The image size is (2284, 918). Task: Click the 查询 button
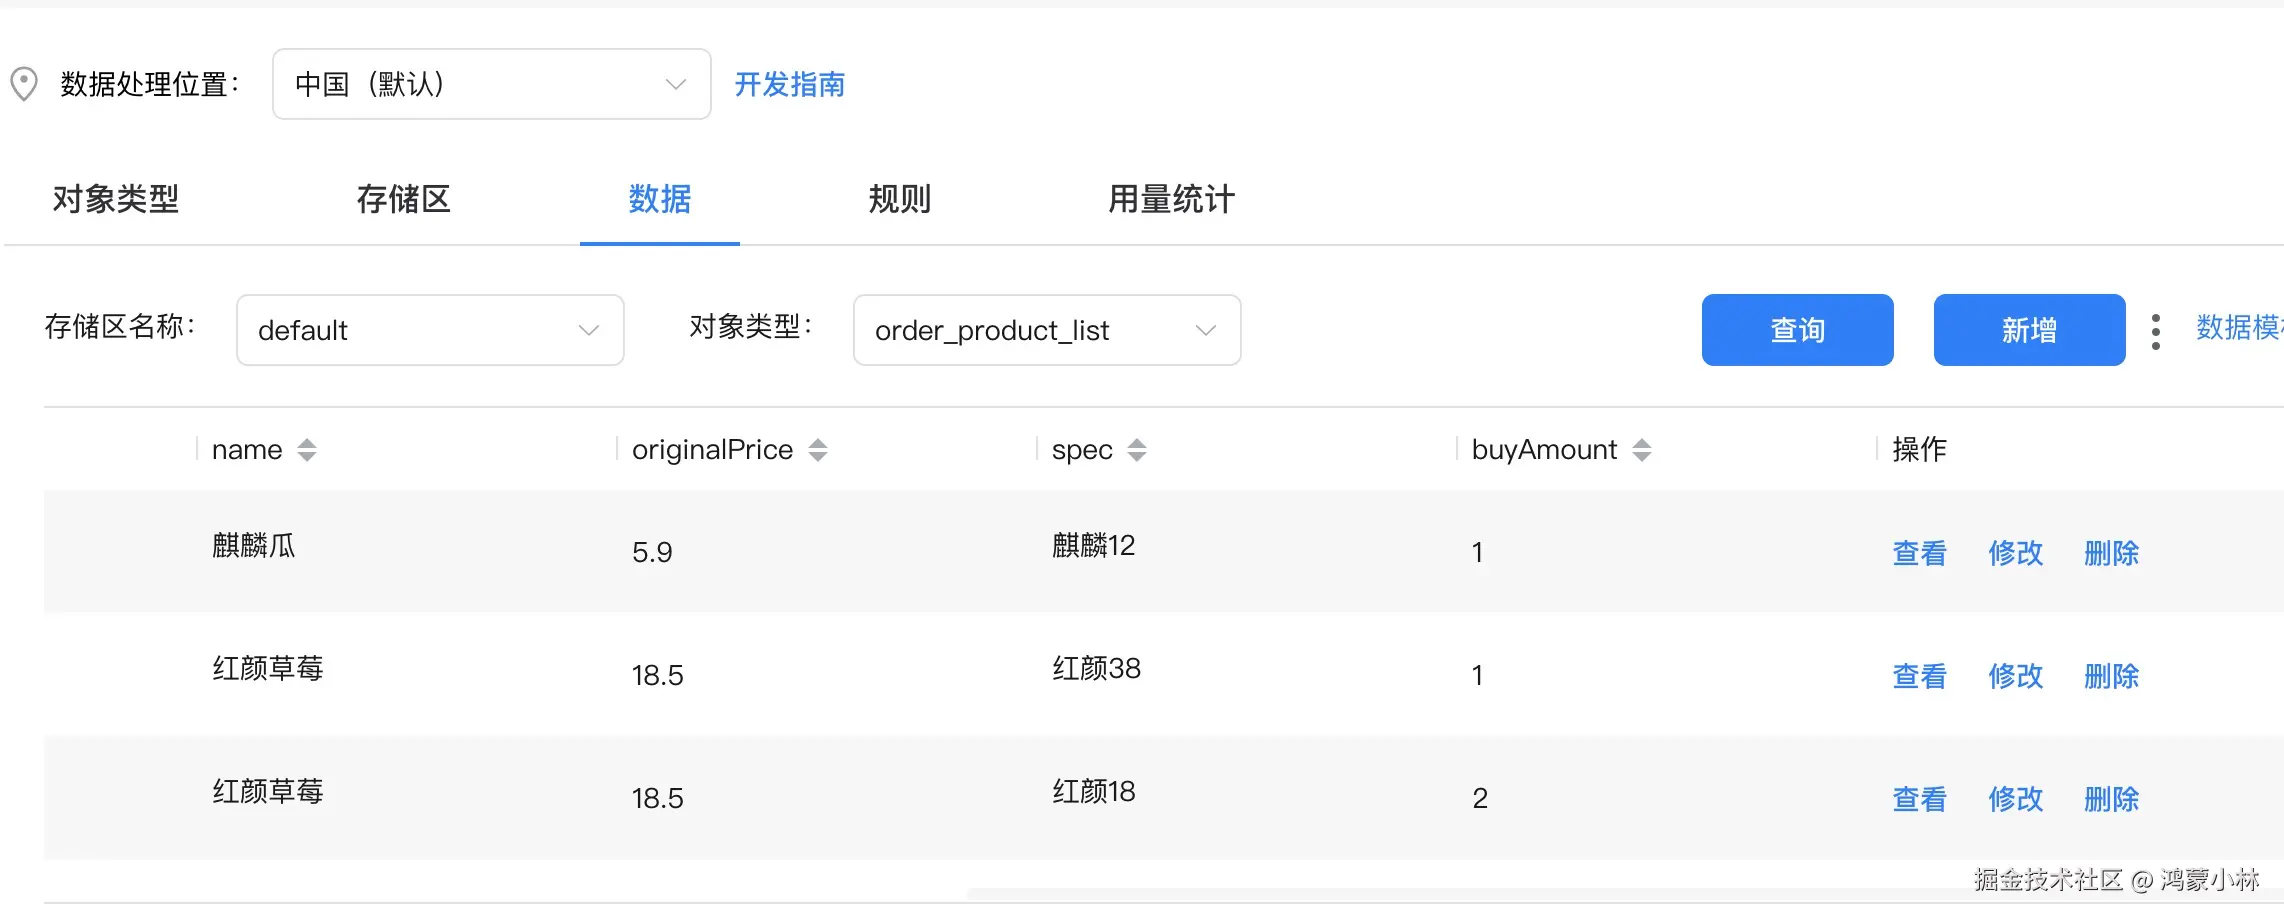(1797, 330)
